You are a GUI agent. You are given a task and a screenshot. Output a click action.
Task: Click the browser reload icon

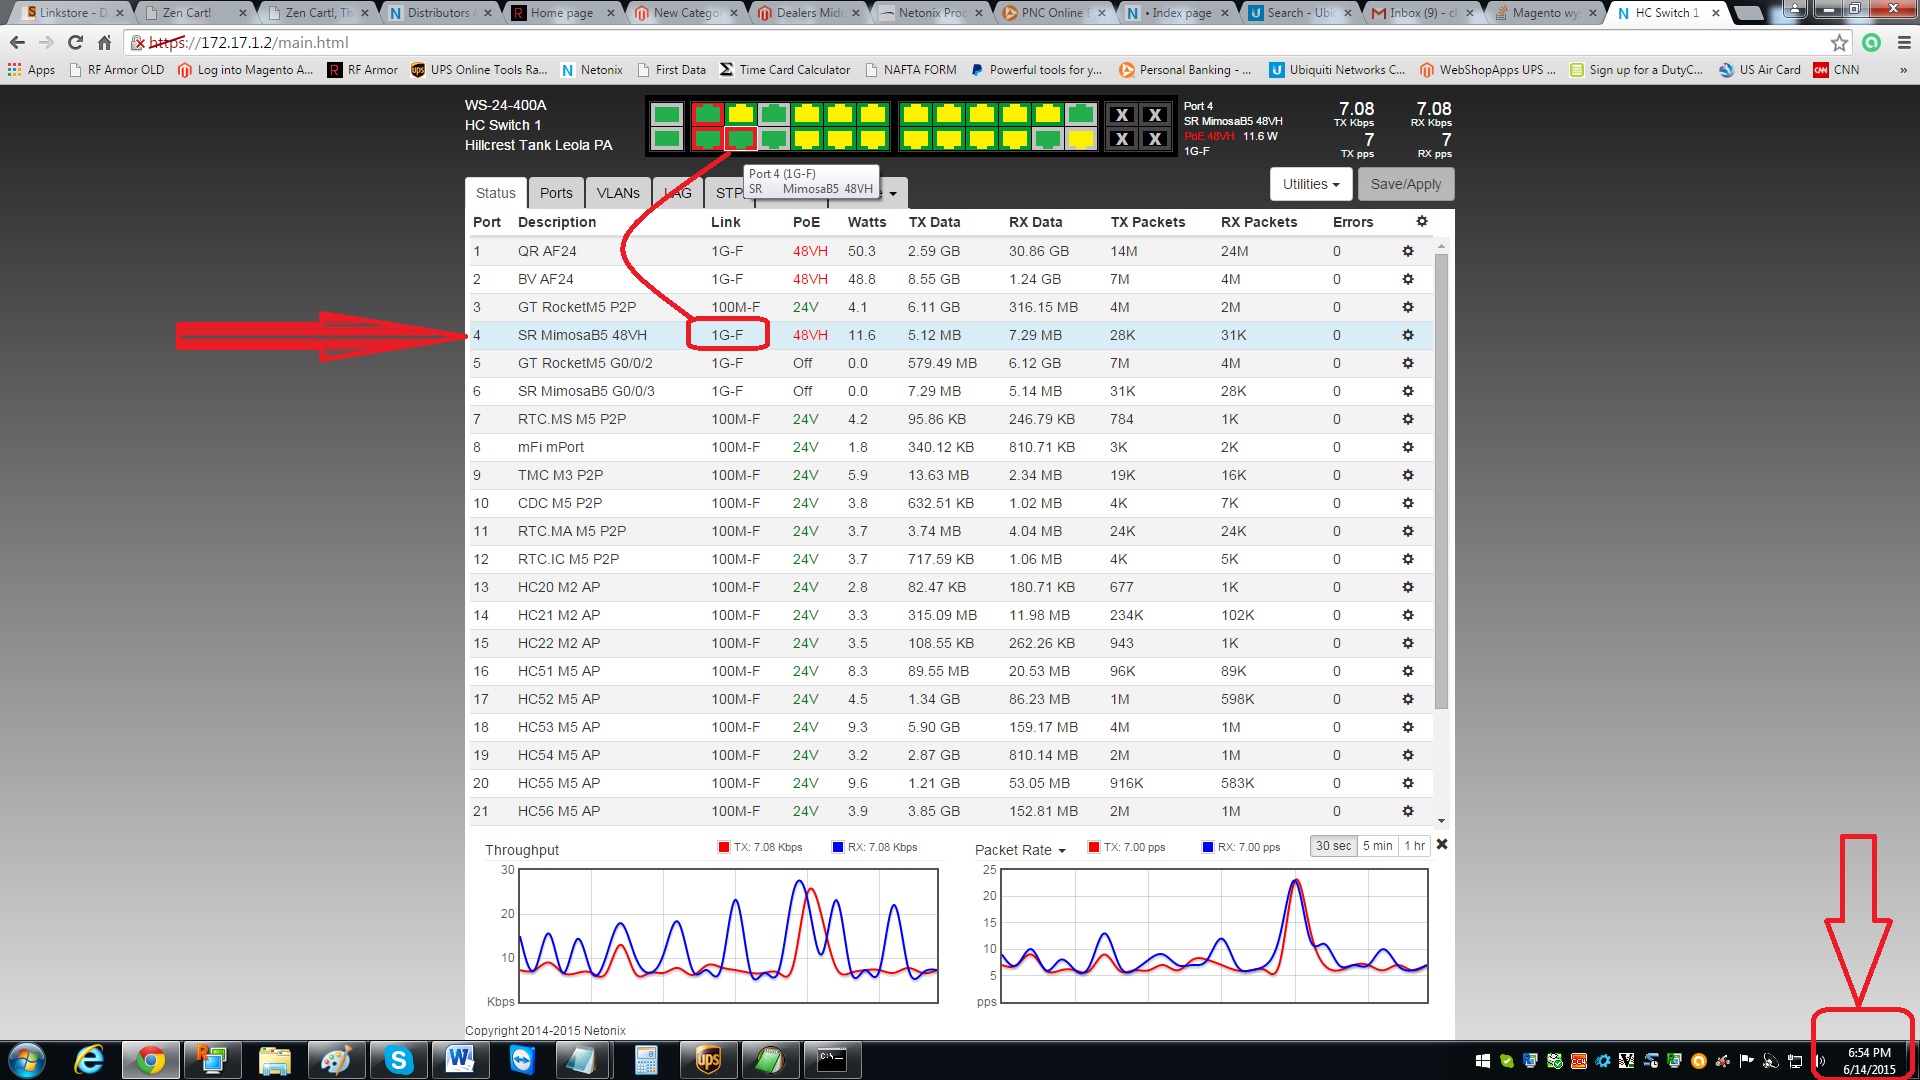click(x=75, y=42)
